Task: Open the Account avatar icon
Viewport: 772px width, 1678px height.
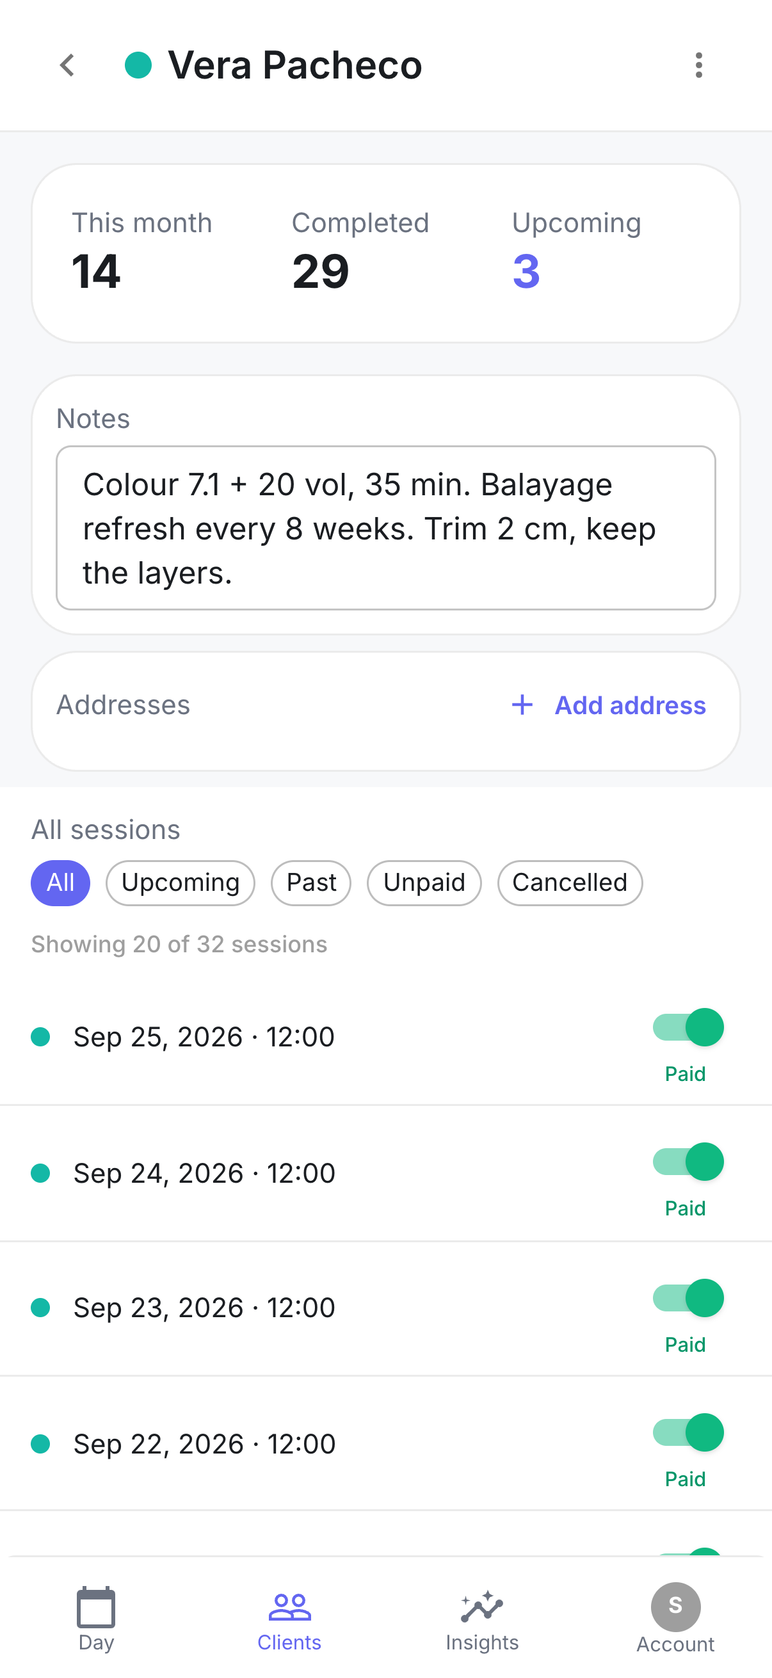Action: pos(676,1607)
